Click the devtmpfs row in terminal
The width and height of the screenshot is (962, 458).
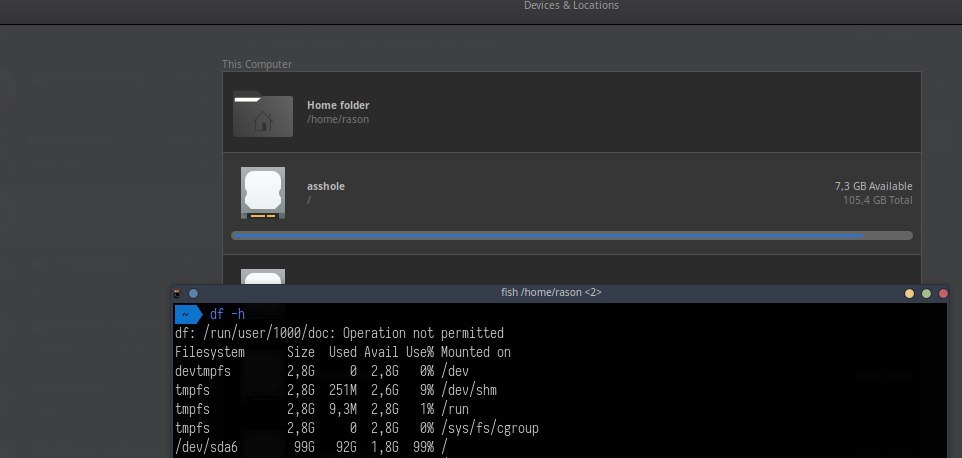(322, 371)
